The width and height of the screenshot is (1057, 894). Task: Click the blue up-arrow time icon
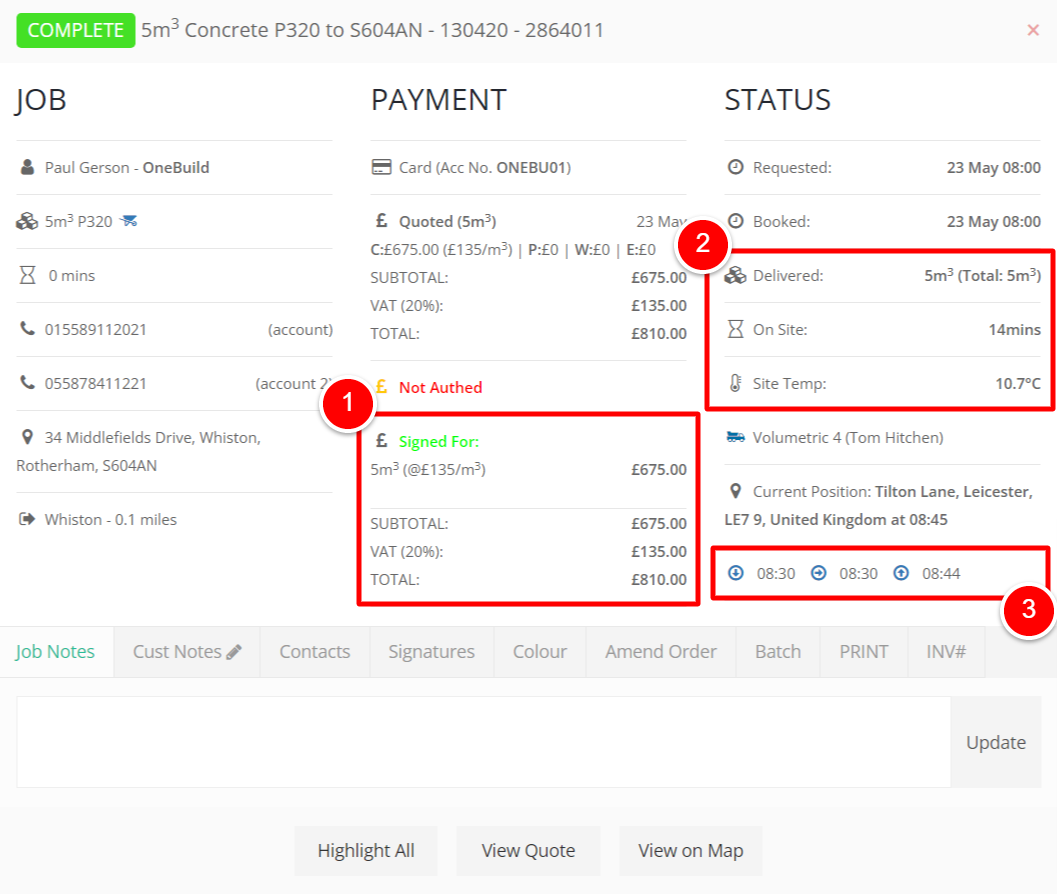click(x=901, y=573)
